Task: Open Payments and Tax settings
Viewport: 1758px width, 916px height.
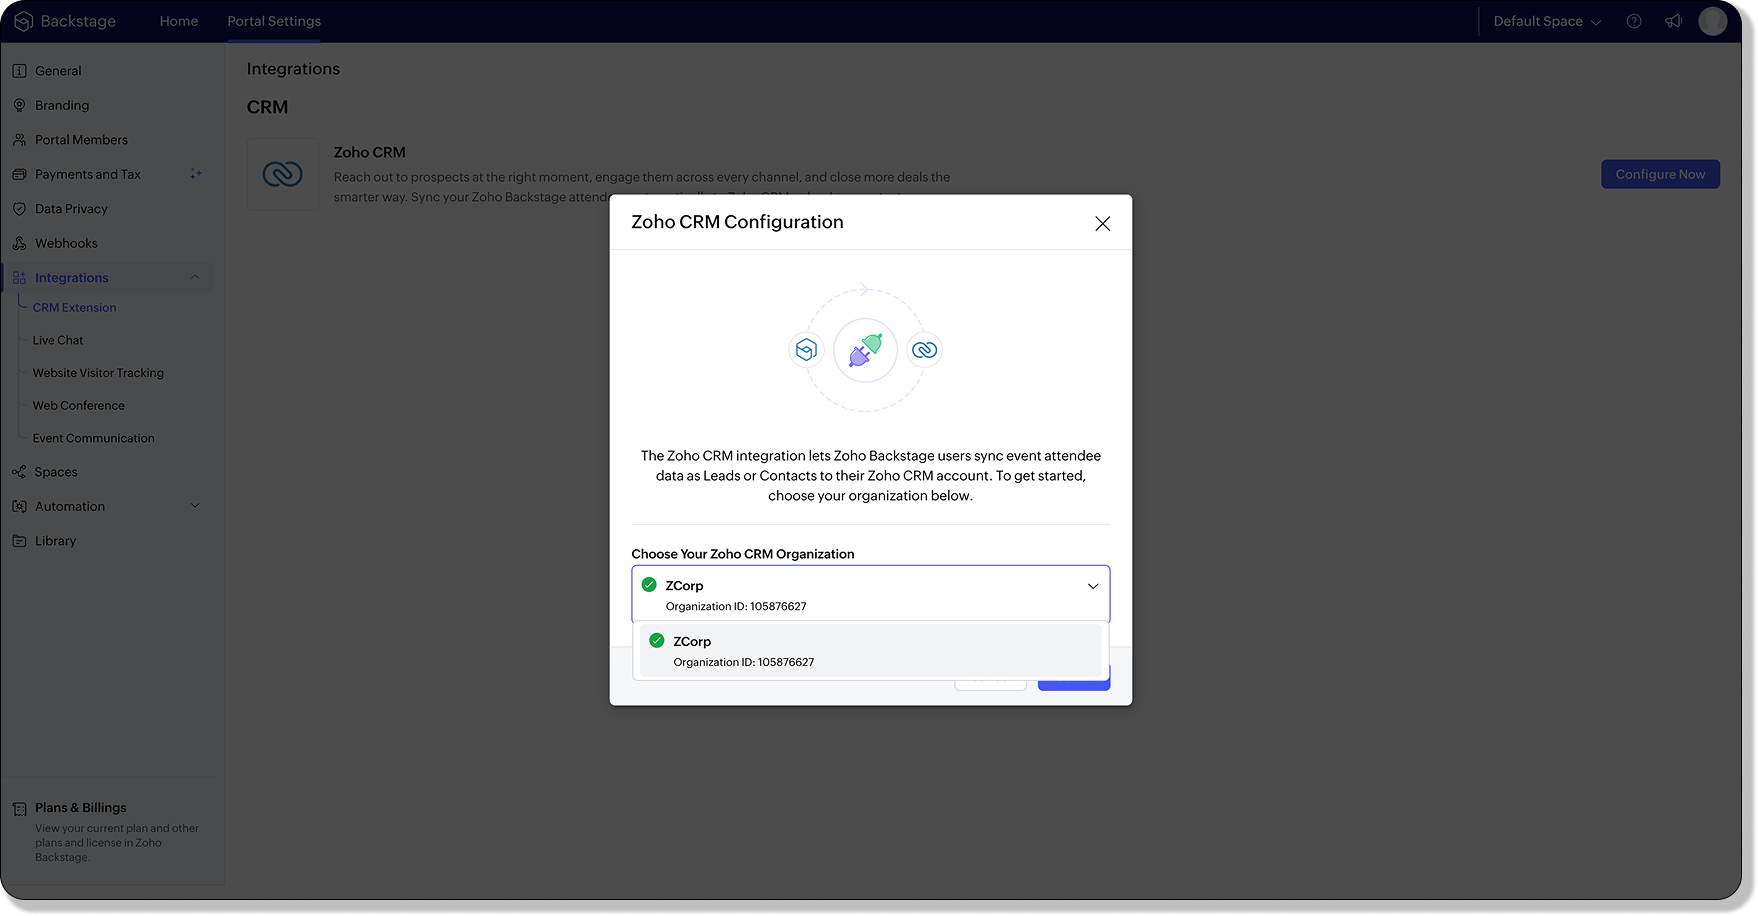Action: click(88, 174)
